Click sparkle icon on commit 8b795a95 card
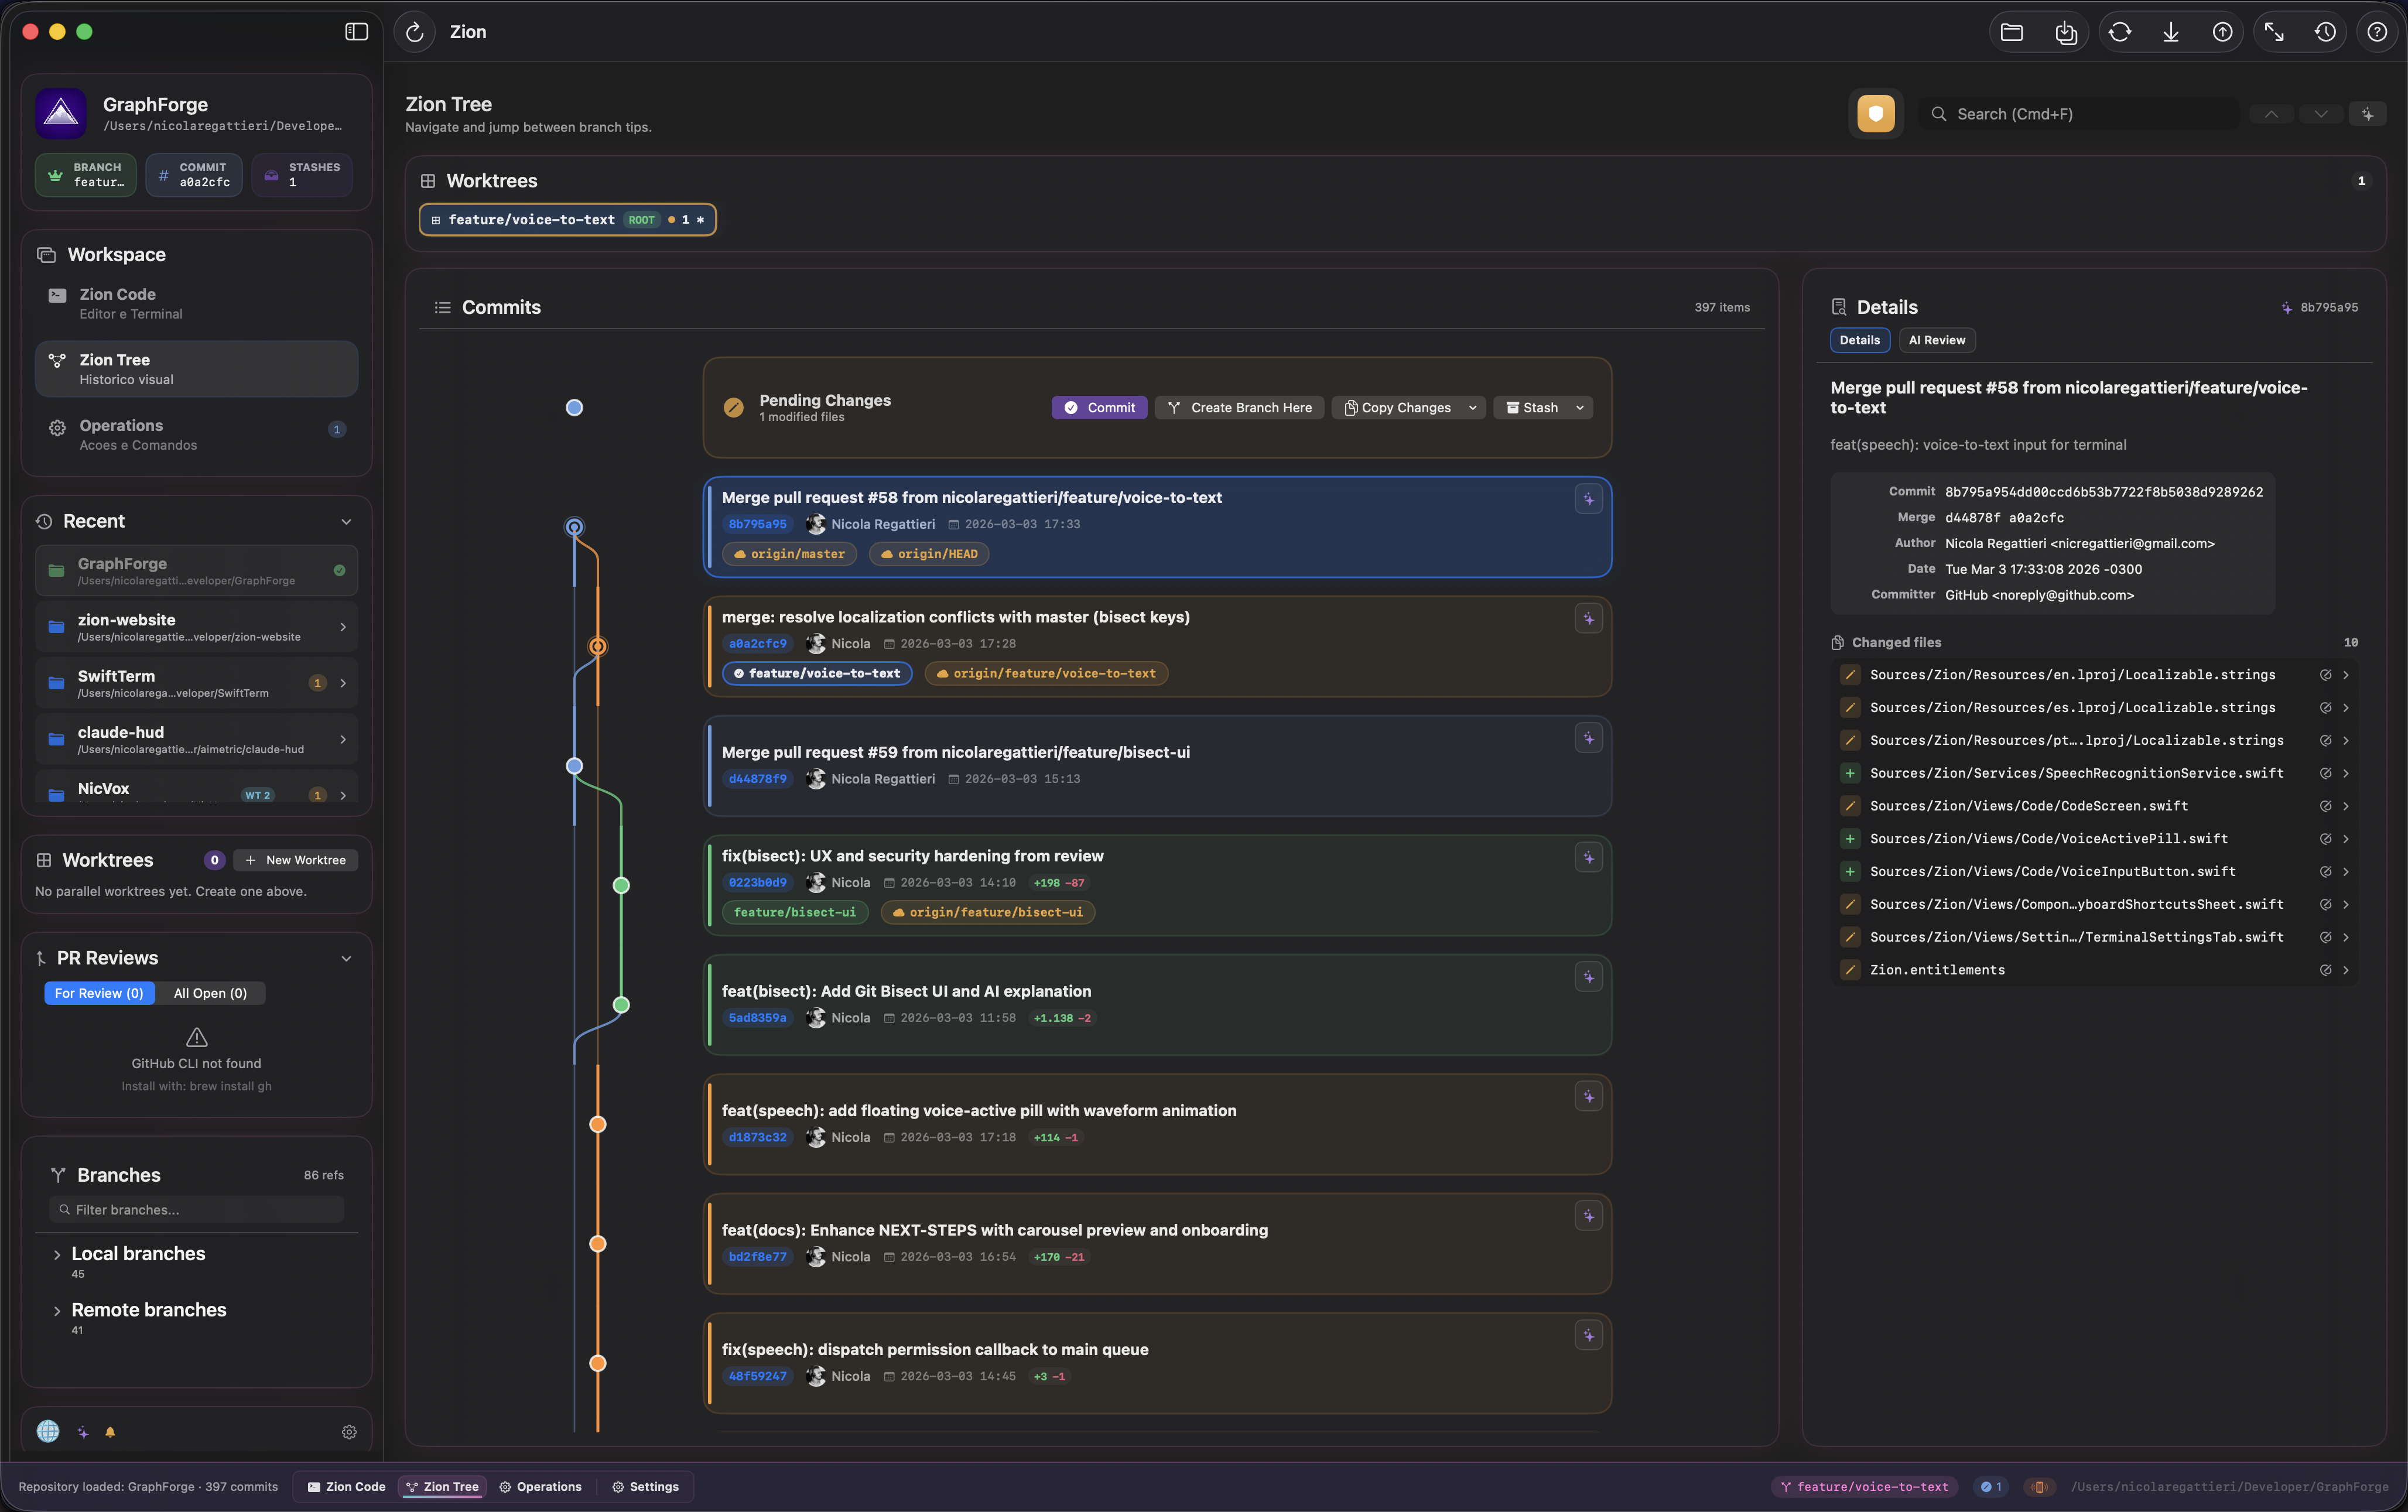Screen dimensions: 2408x1512 click(1588, 499)
